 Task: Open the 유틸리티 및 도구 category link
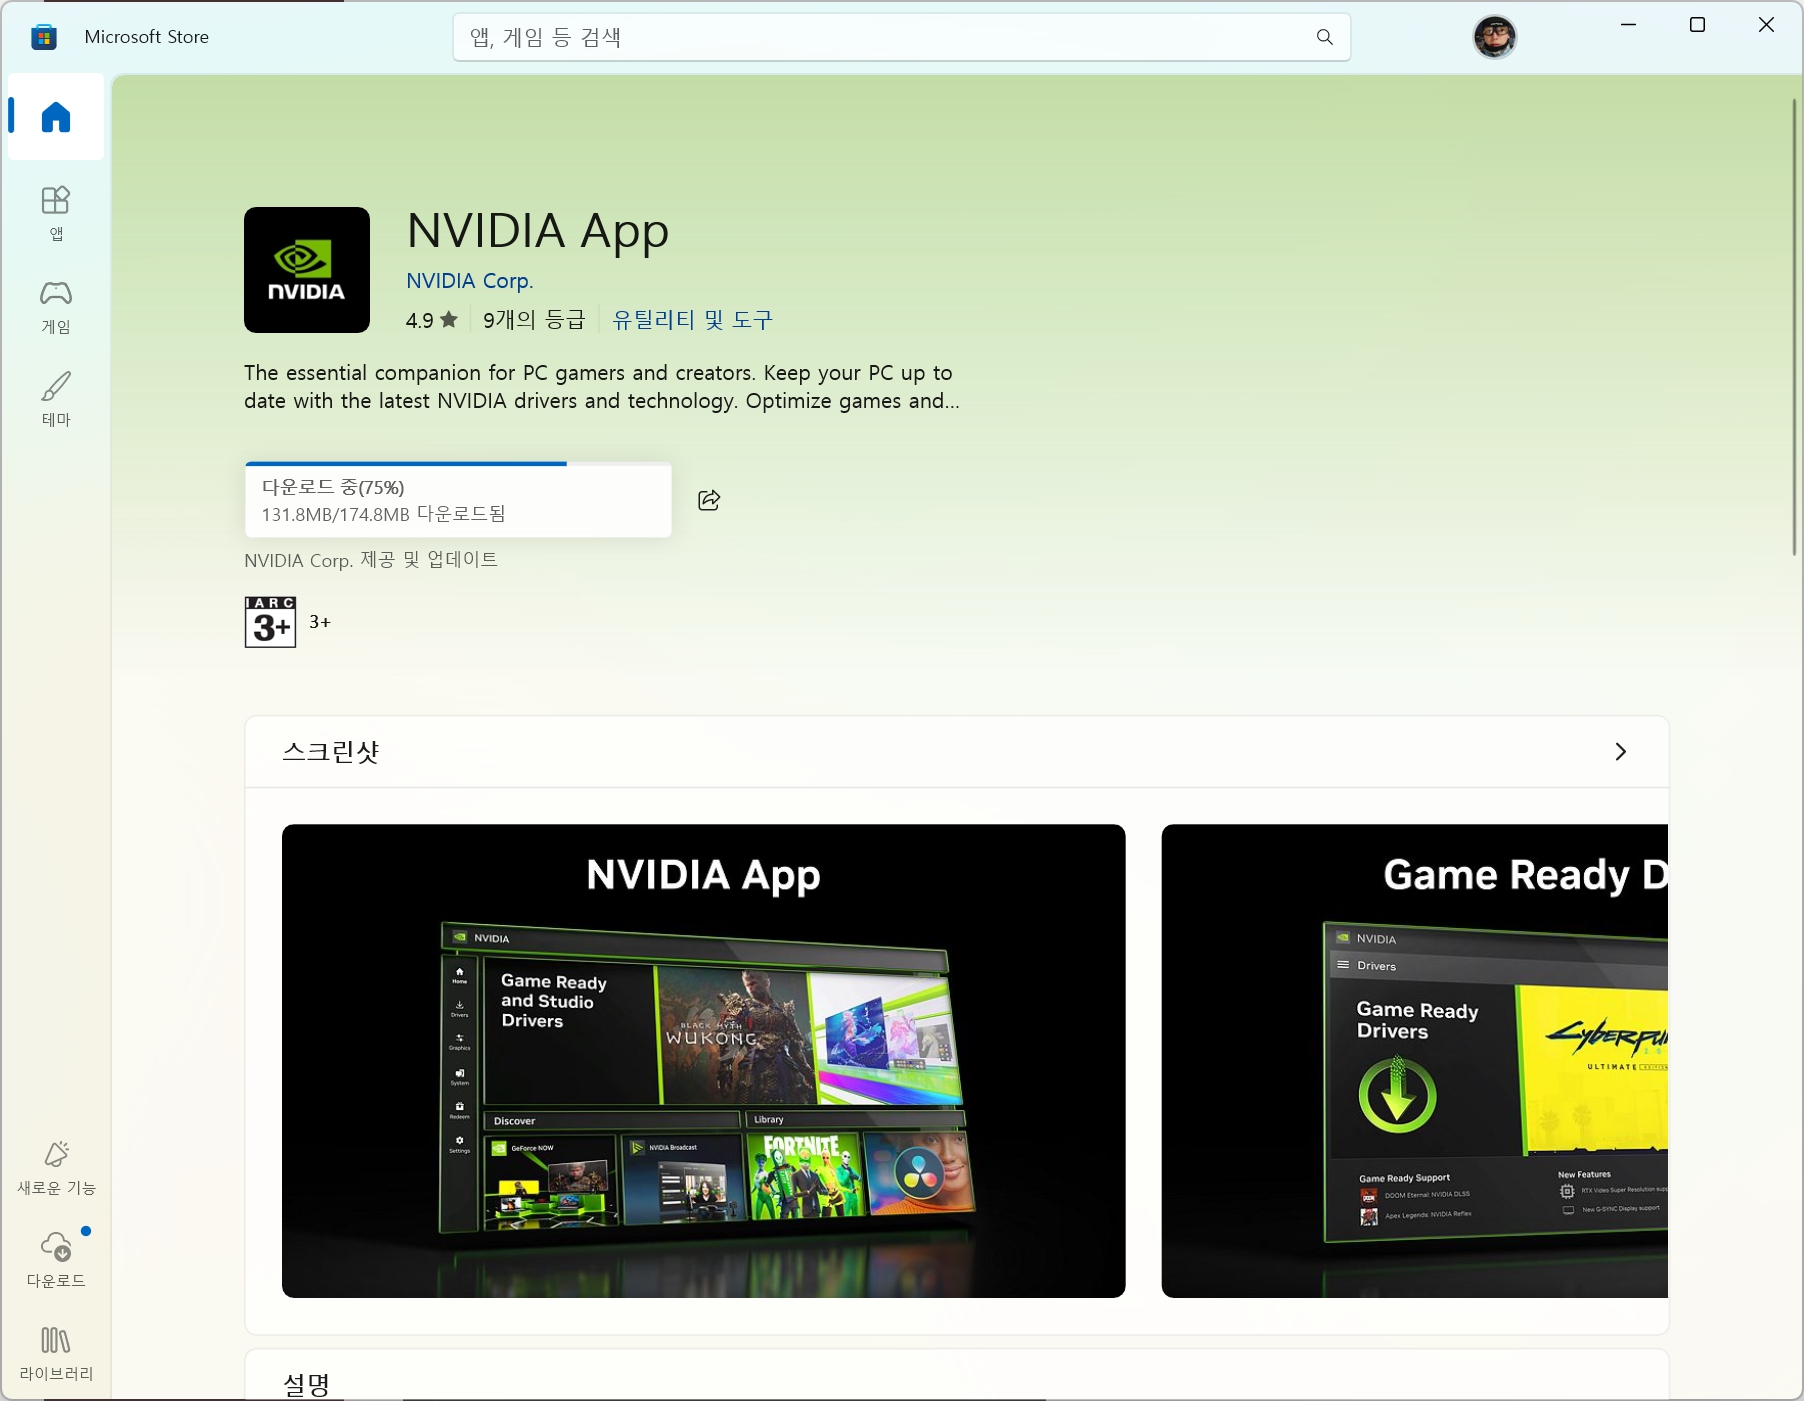click(692, 320)
